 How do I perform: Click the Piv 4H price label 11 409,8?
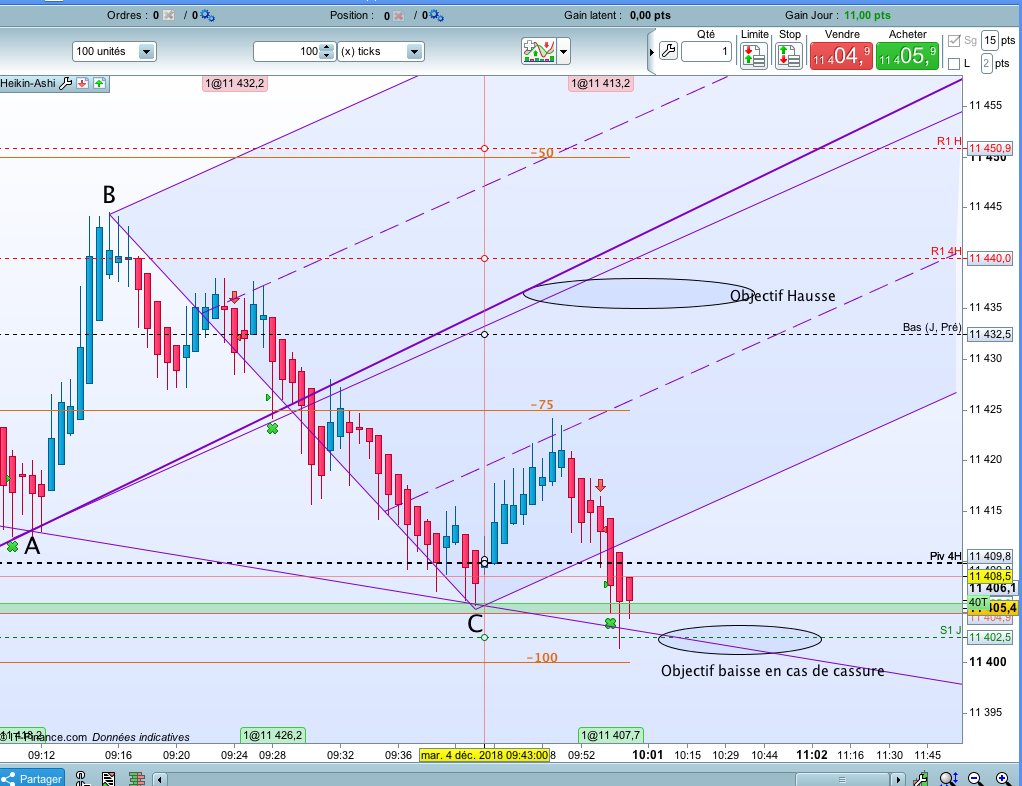(x=990, y=556)
